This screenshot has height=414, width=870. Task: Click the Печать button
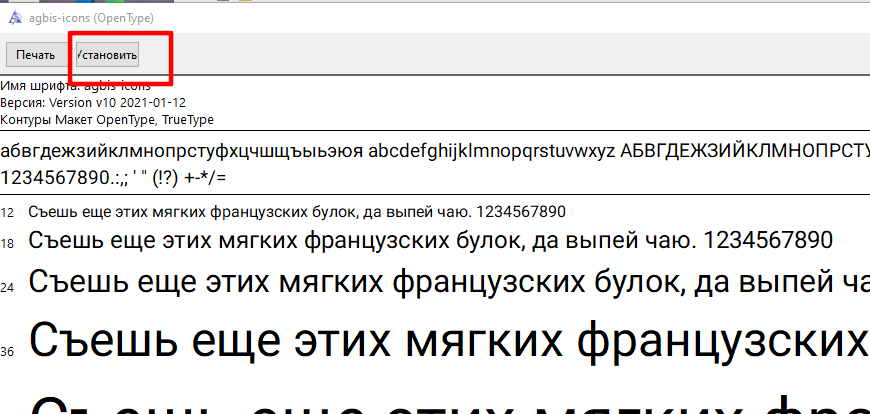[x=36, y=55]
